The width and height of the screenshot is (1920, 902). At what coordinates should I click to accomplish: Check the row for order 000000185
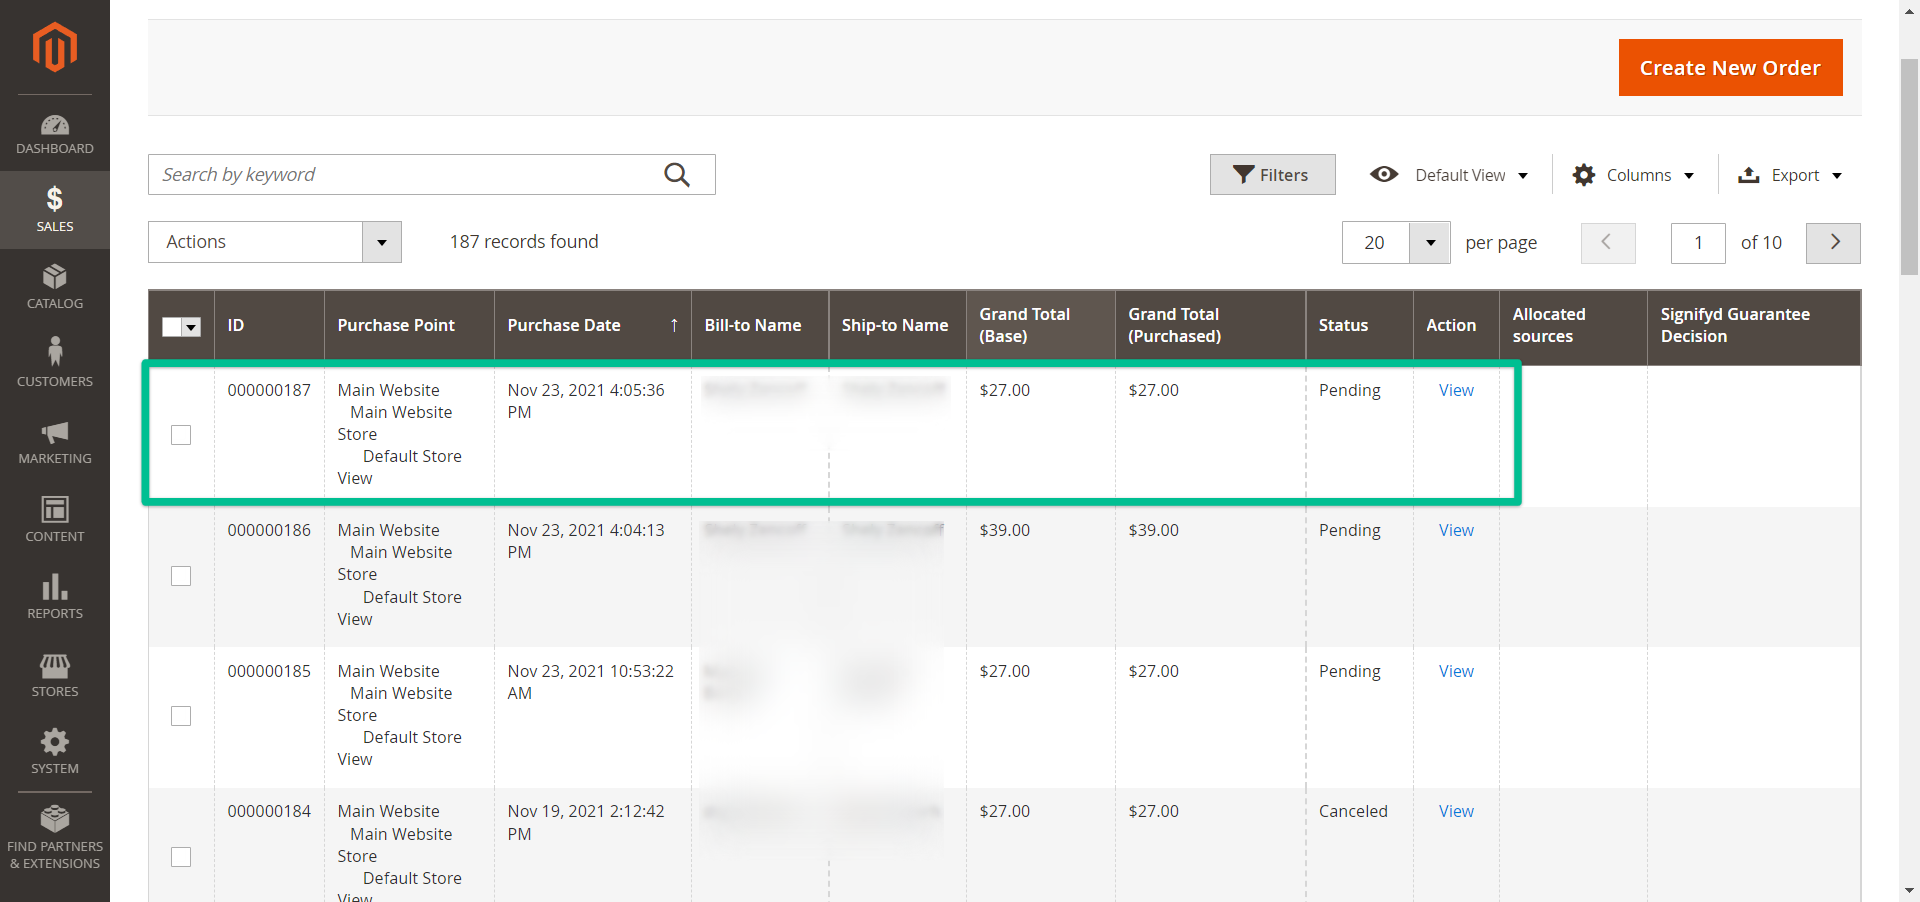point(181,716)
